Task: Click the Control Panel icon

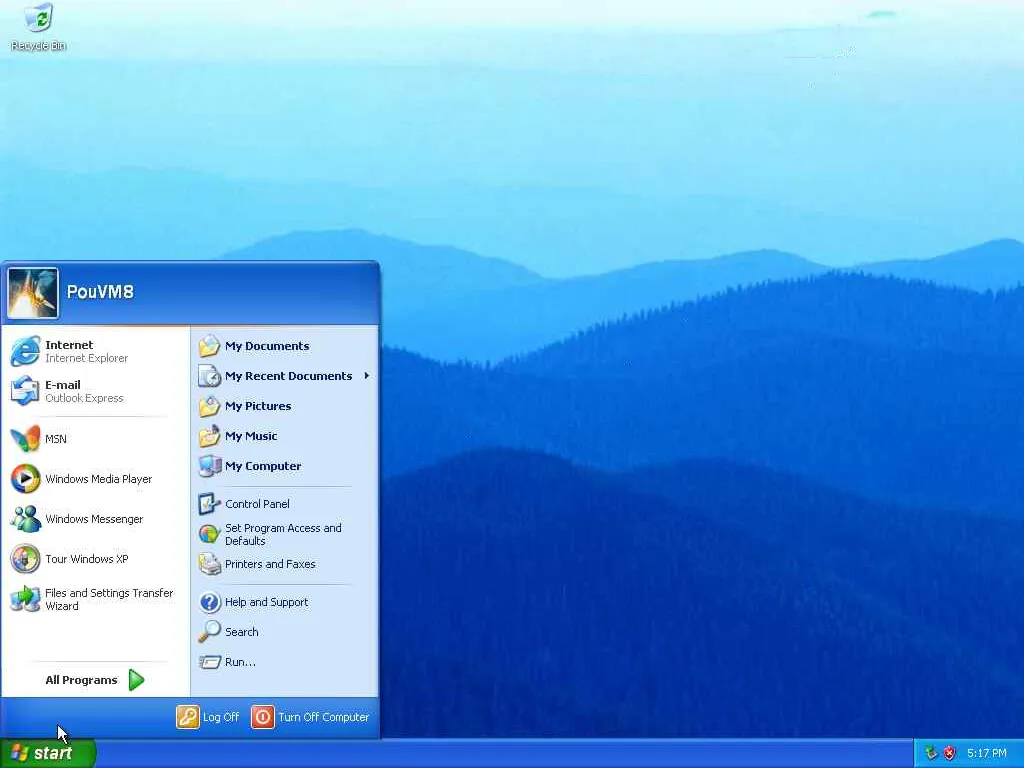Action: click(209, 504)
